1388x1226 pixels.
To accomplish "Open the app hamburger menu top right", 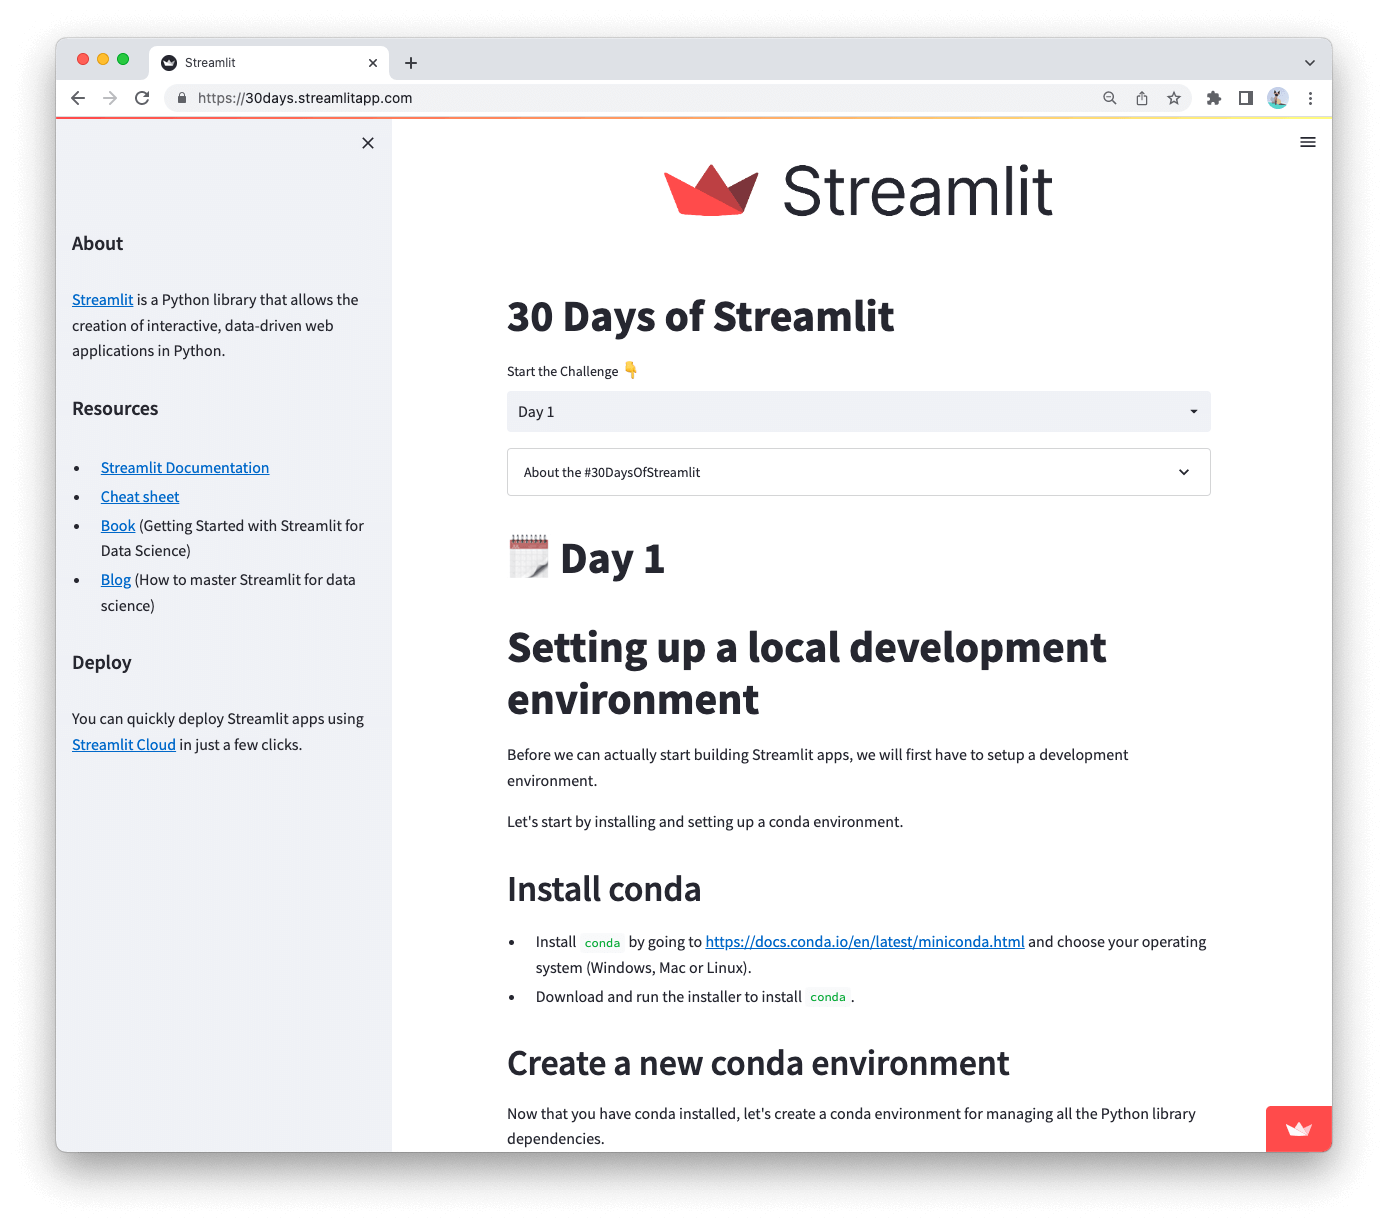I will [1308, 142].
